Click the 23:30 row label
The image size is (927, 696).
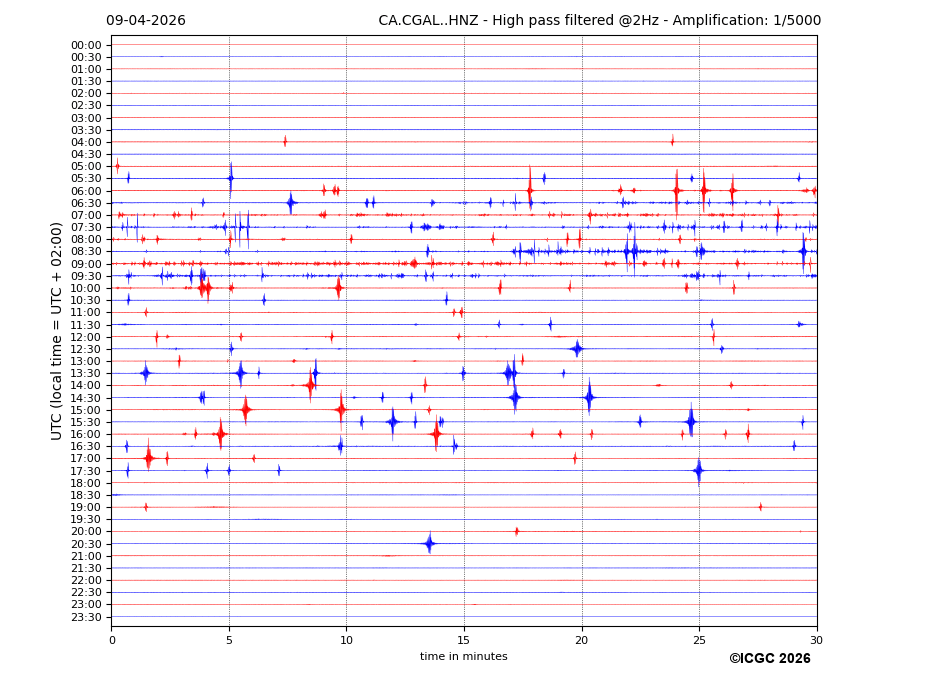pos(86,617)
